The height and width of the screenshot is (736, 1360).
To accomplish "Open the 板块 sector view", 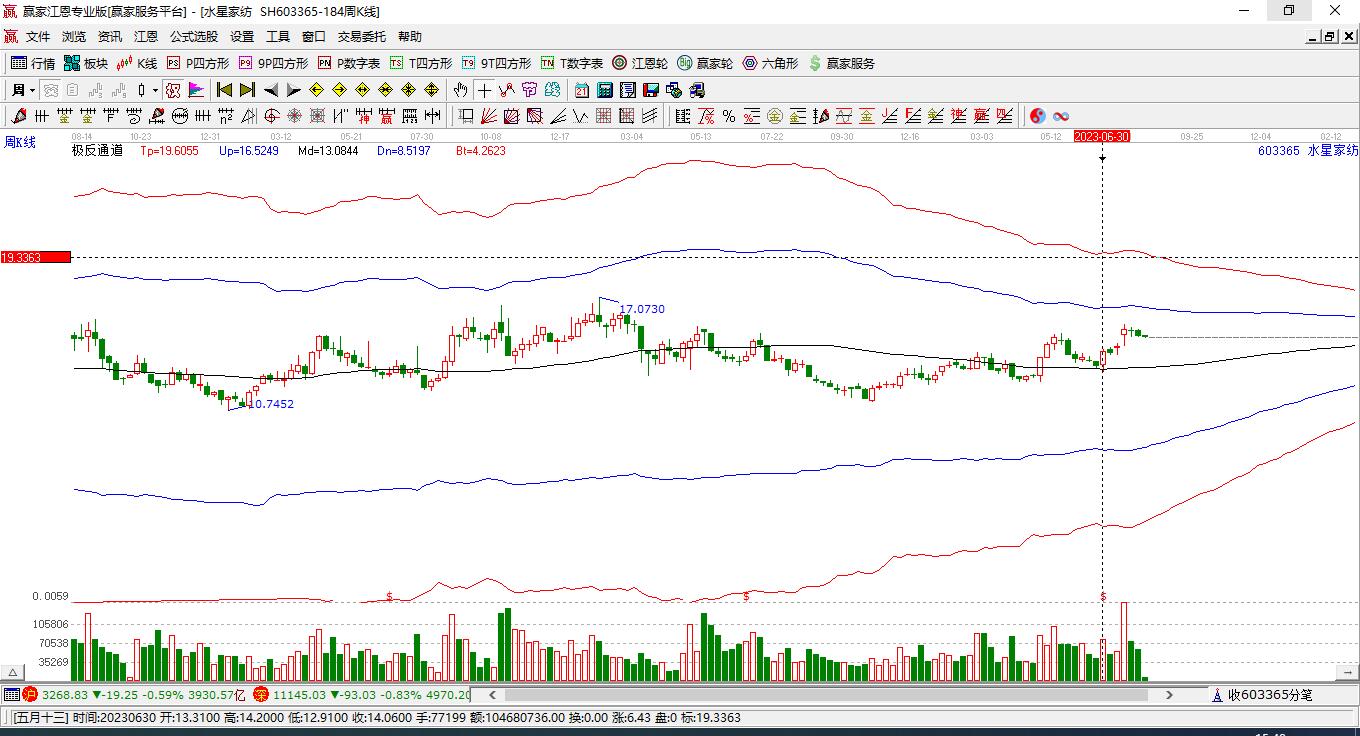I will tap(86, 63).
